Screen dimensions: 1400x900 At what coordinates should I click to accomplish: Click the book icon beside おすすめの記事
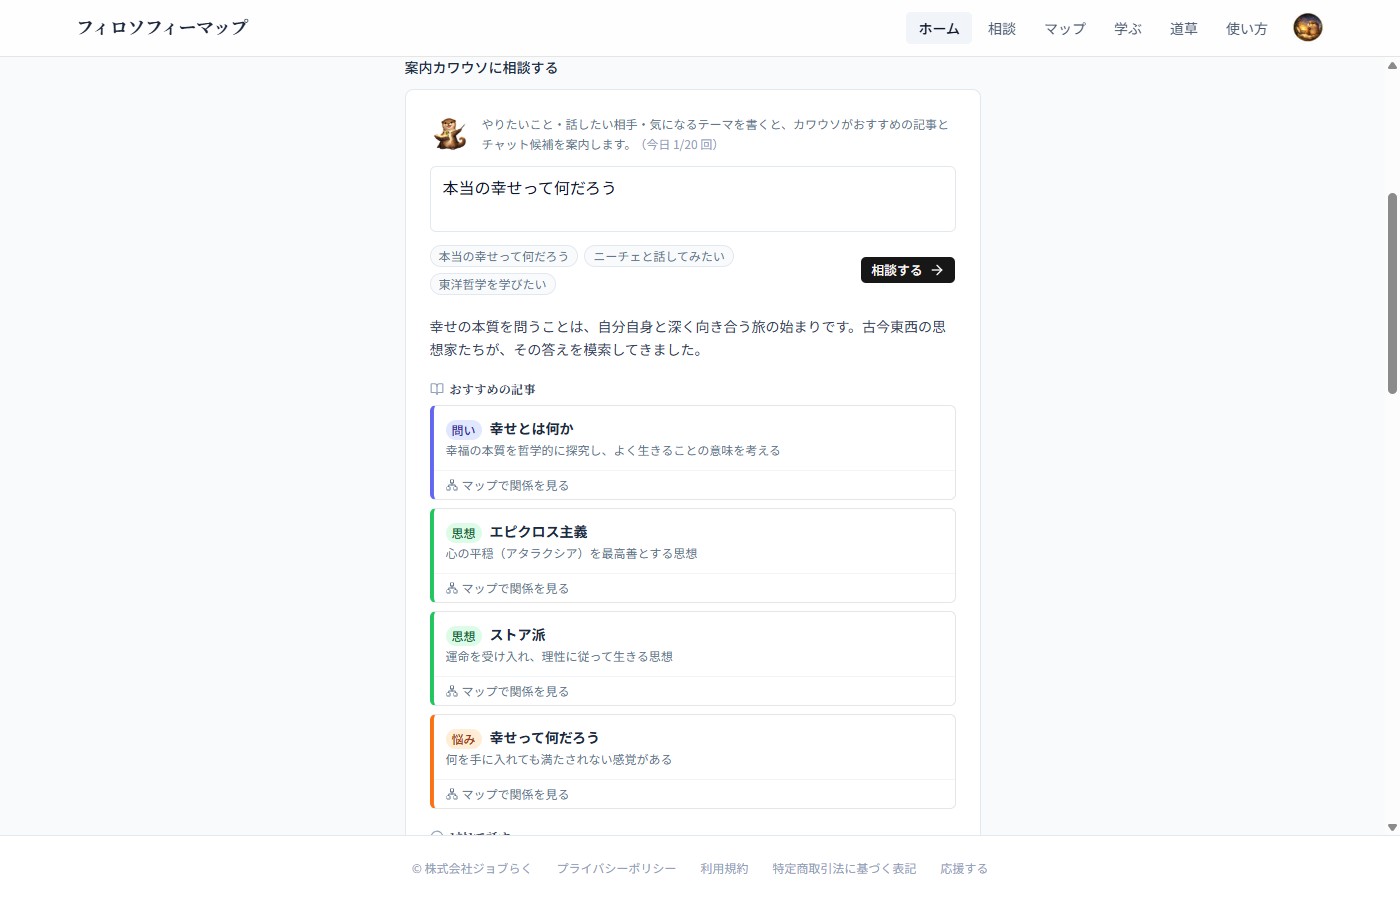point(437,389)
